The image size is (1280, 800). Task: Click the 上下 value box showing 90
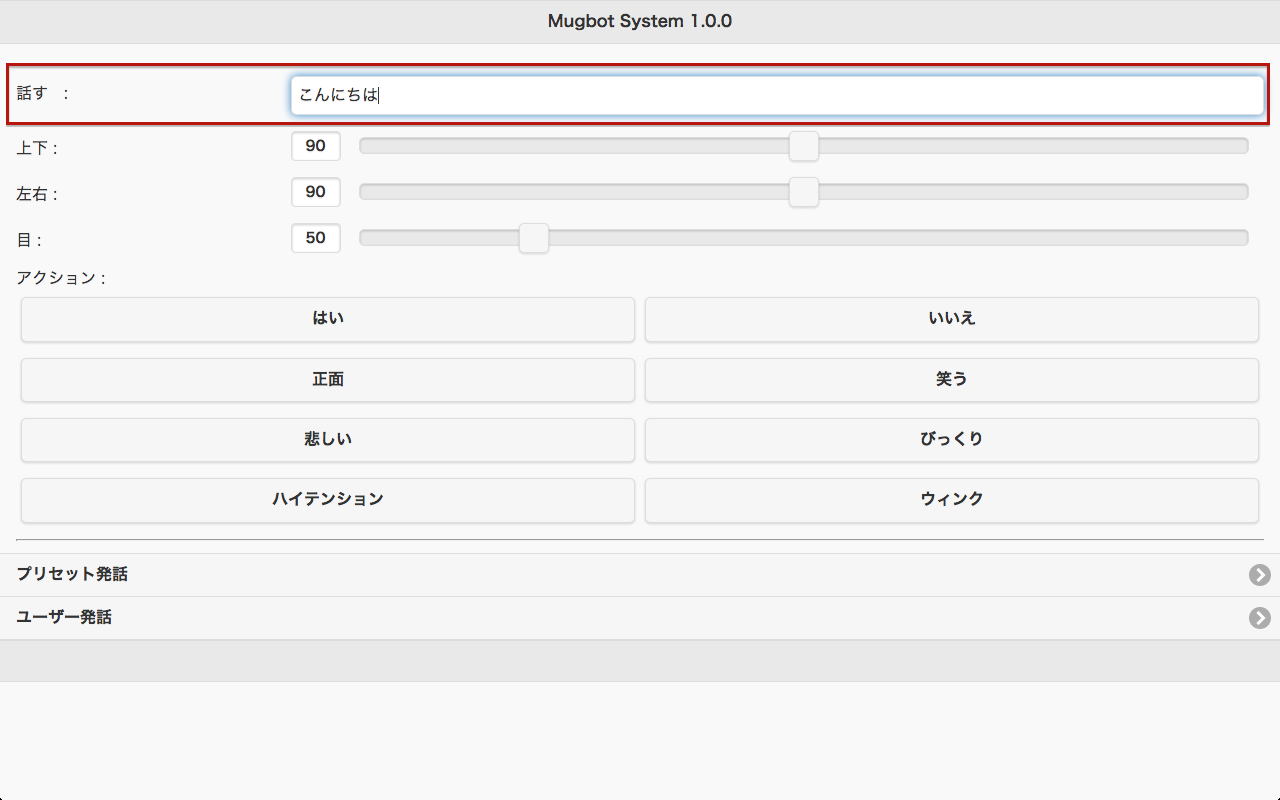pyautogui.click(x=316, y=146)
